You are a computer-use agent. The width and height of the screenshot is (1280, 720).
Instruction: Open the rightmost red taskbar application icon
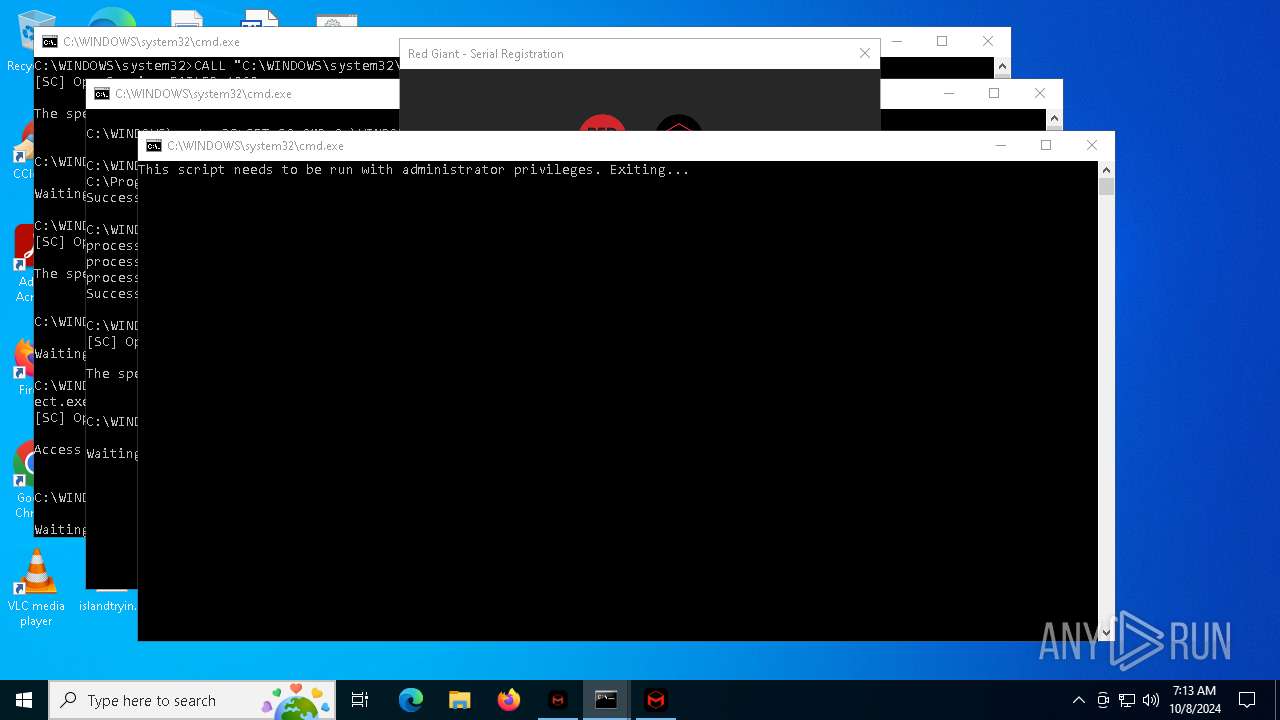(656, 700)
